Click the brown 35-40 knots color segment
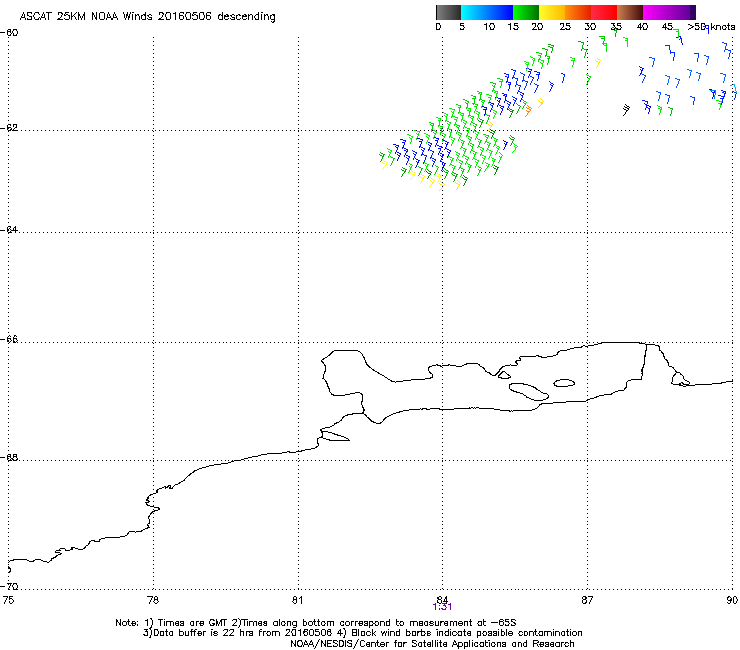The width and height of the screenshot is (740, 650). [630, 12]
